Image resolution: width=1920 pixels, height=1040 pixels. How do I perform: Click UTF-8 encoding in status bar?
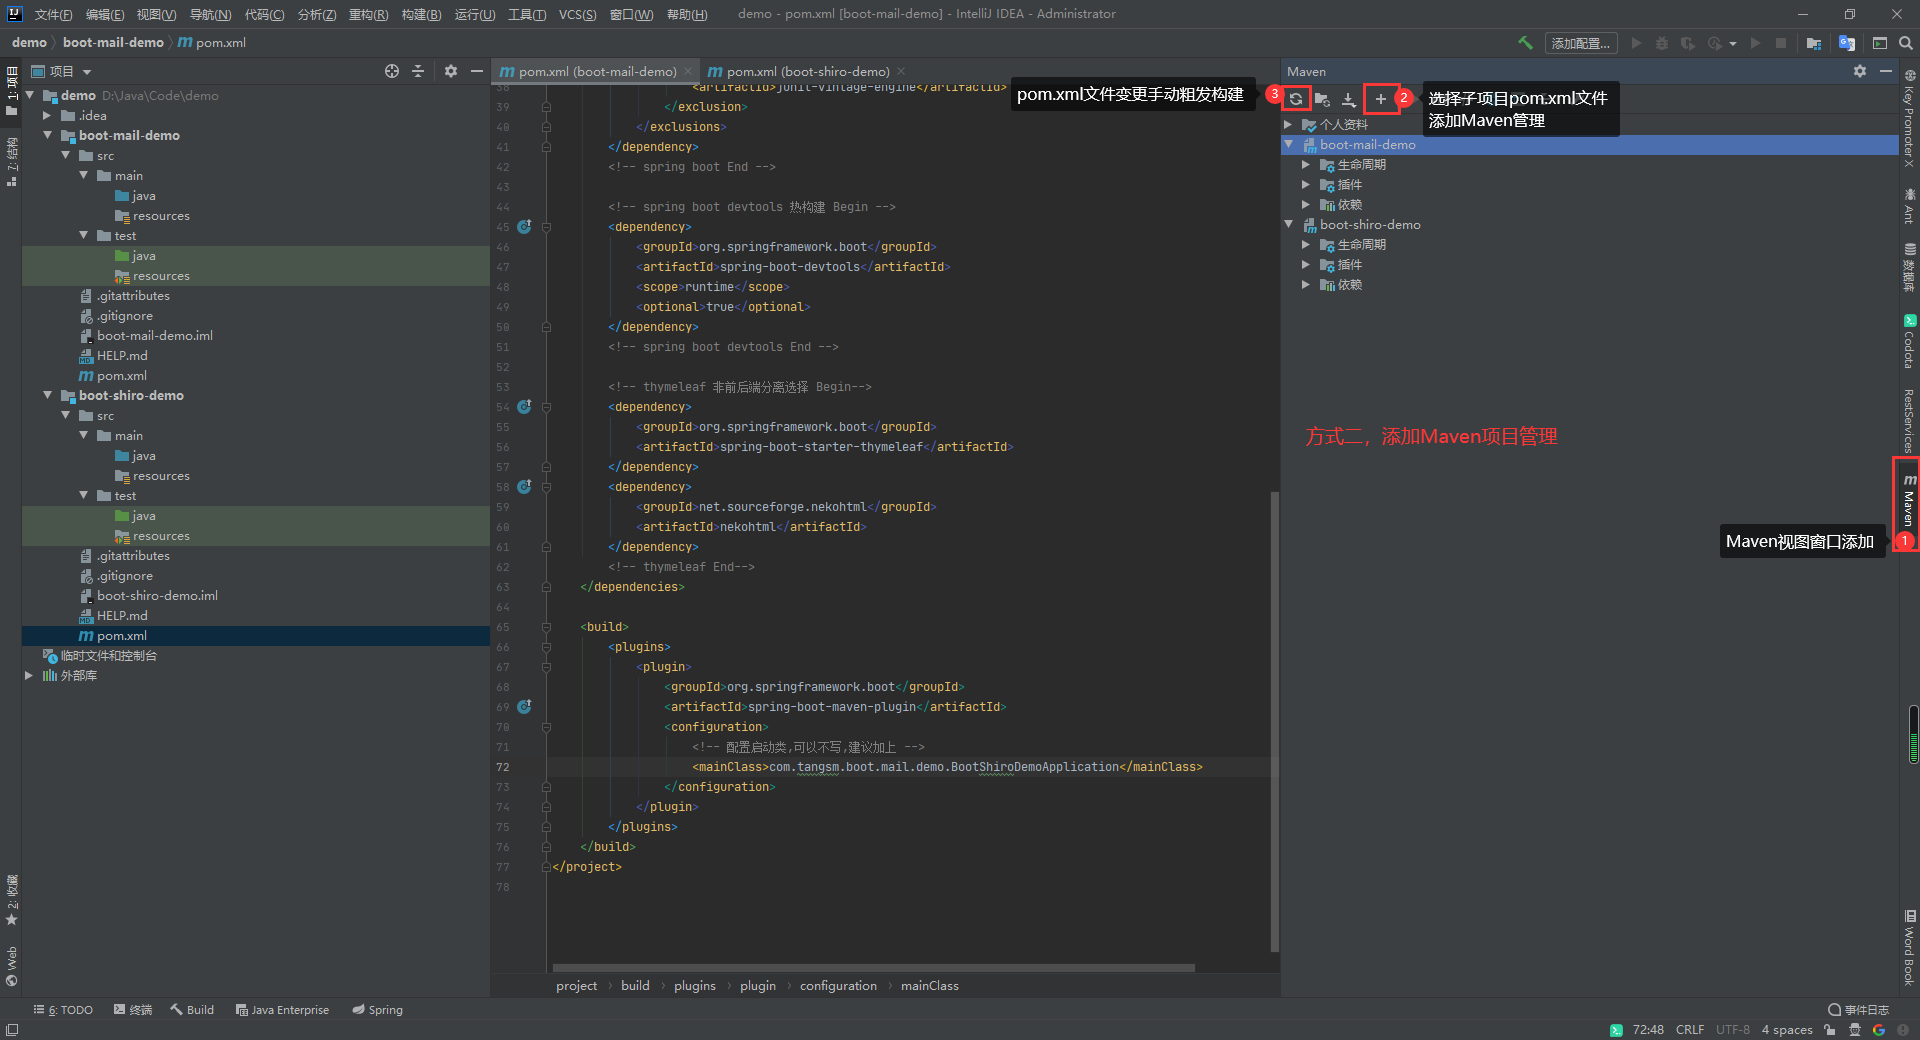1733,1030
